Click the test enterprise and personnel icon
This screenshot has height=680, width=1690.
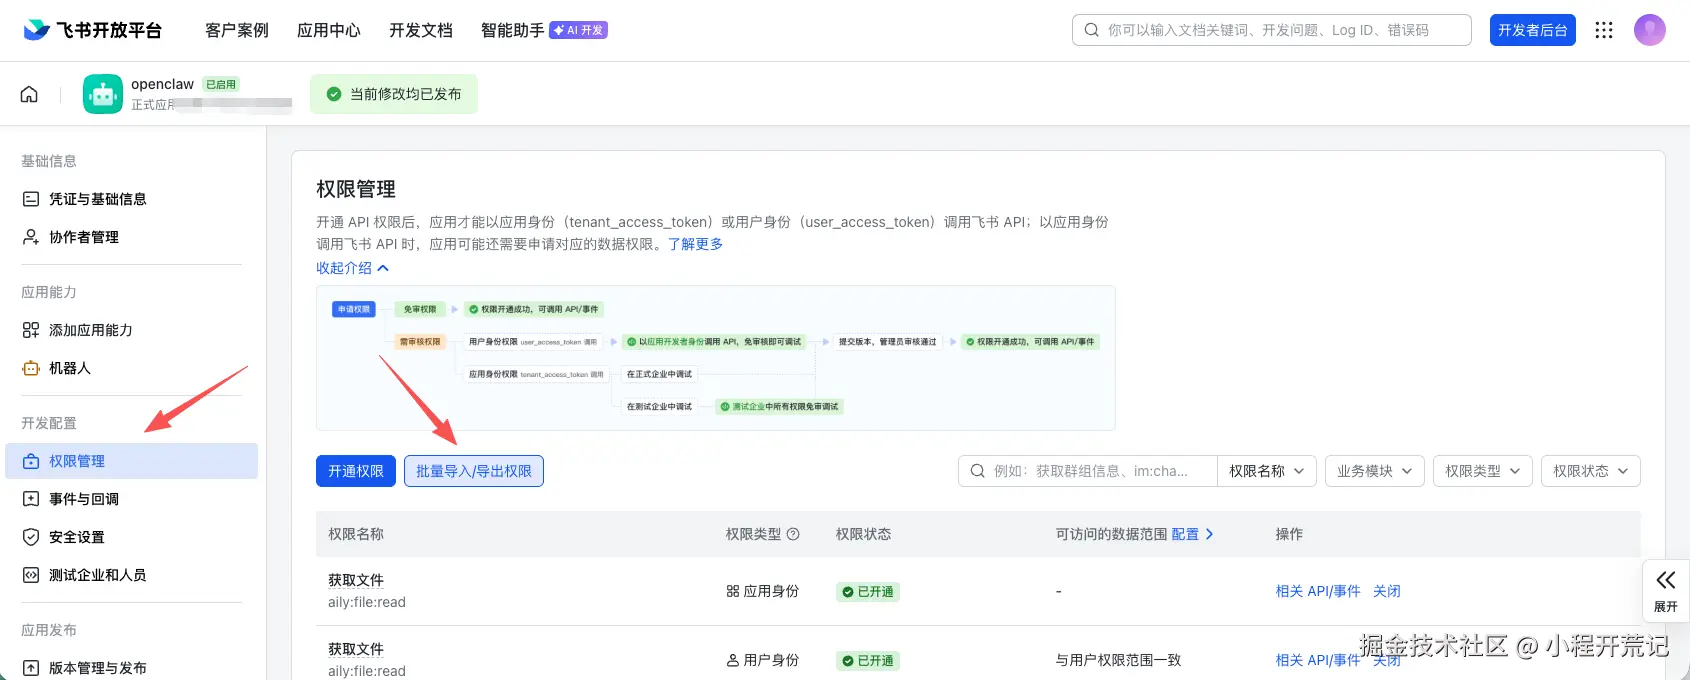[x=31, y=575]
